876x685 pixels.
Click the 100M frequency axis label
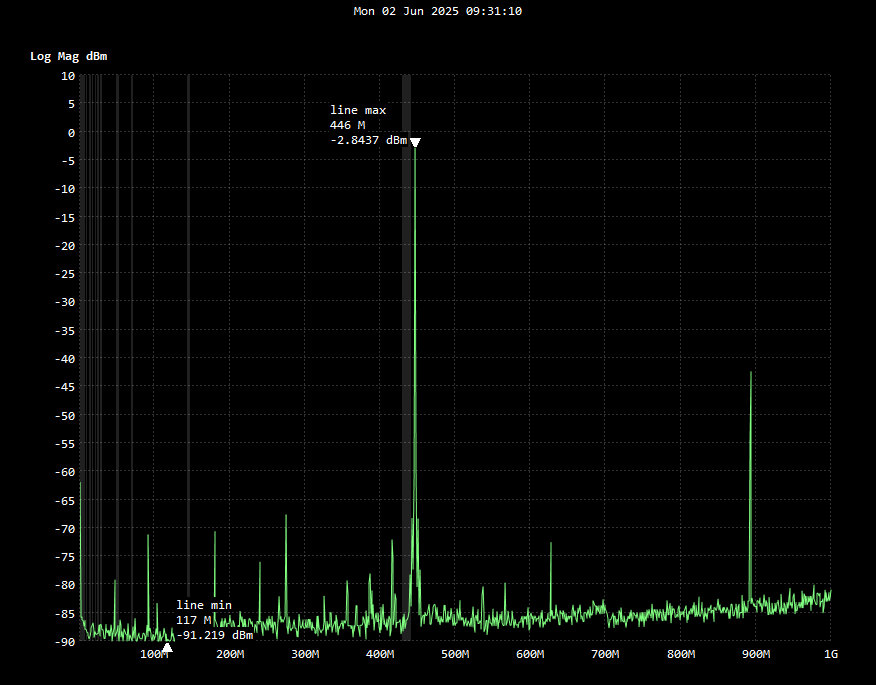pyautogui.click(x=154, y=654)
